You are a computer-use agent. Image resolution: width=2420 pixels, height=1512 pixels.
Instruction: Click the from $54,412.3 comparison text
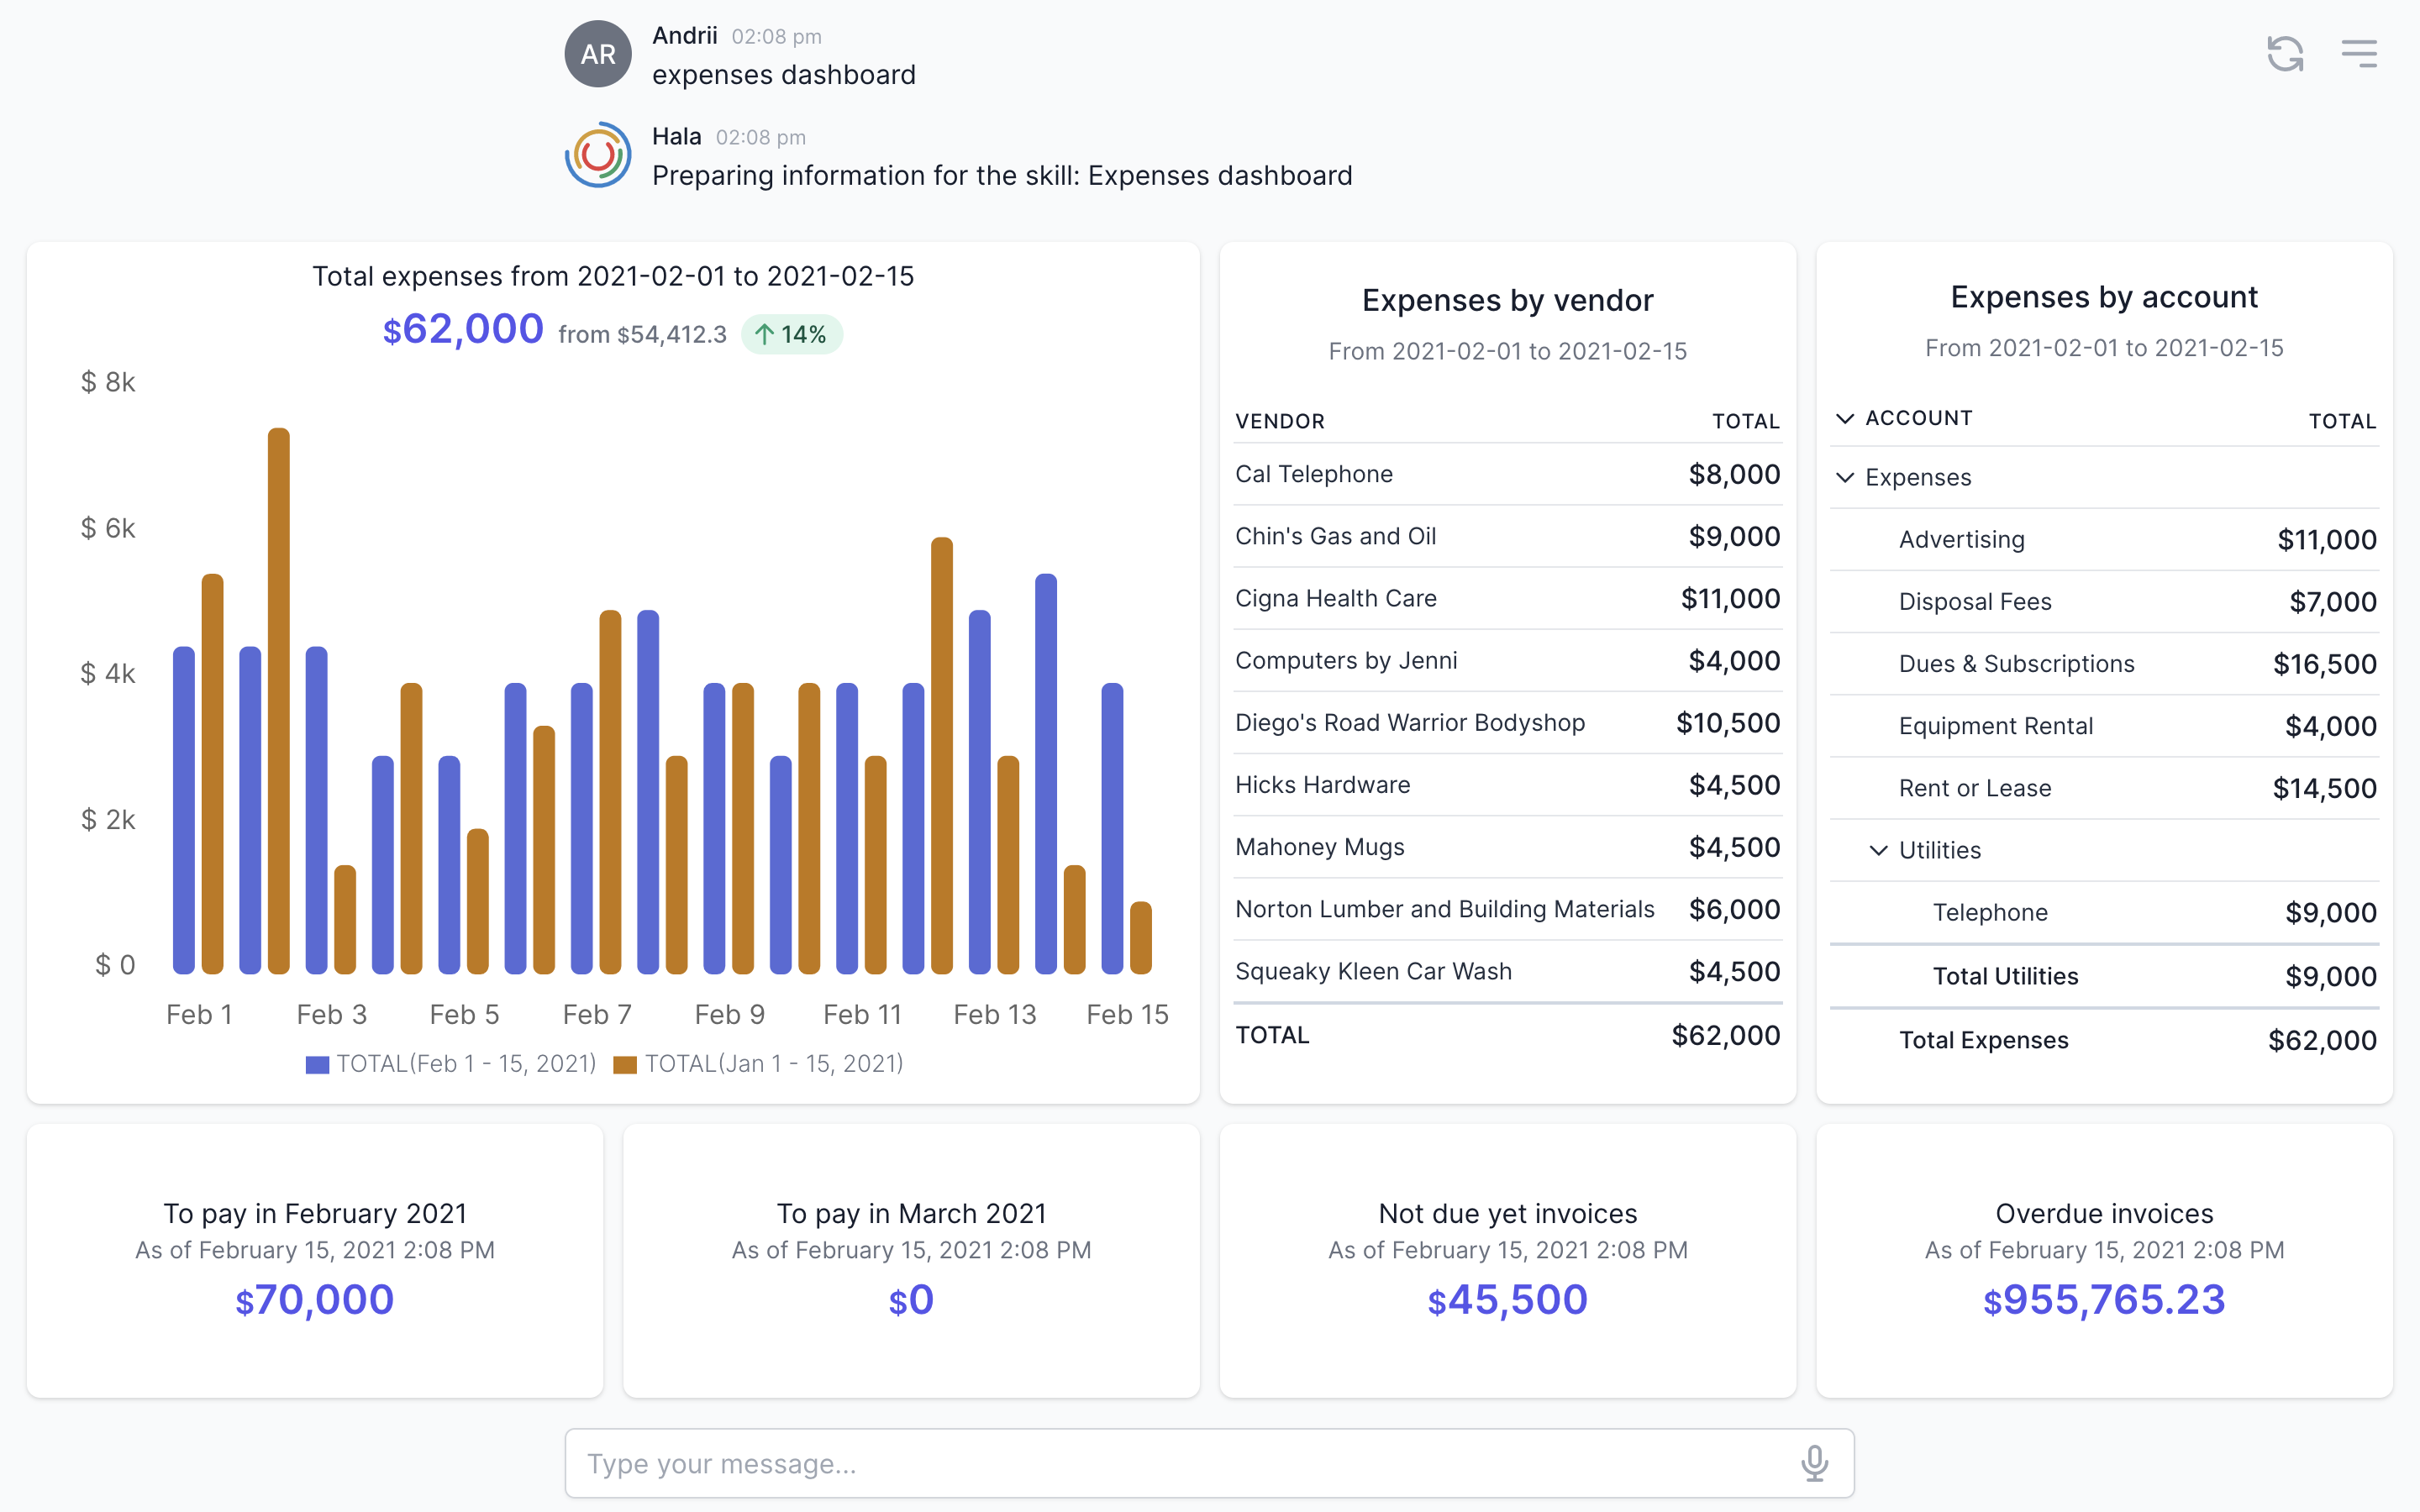tap(642, 334)
